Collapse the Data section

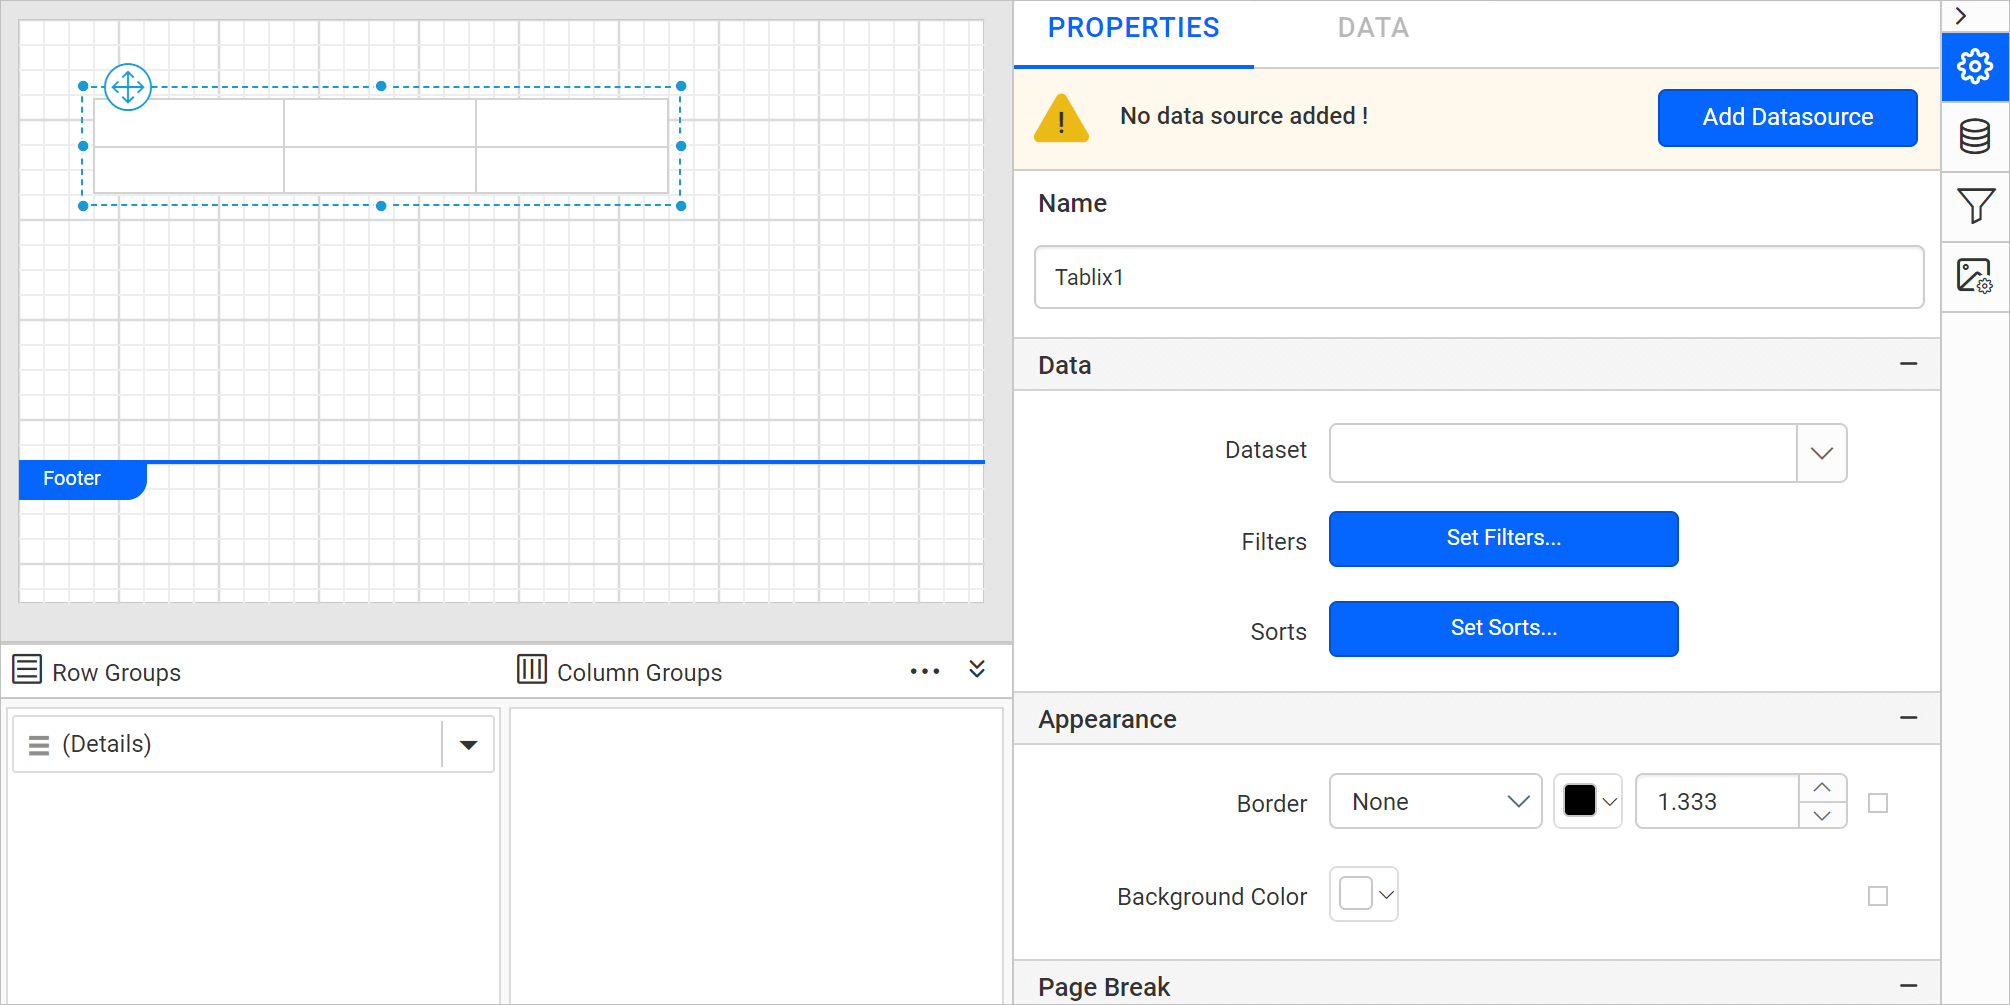[1908, 364]
